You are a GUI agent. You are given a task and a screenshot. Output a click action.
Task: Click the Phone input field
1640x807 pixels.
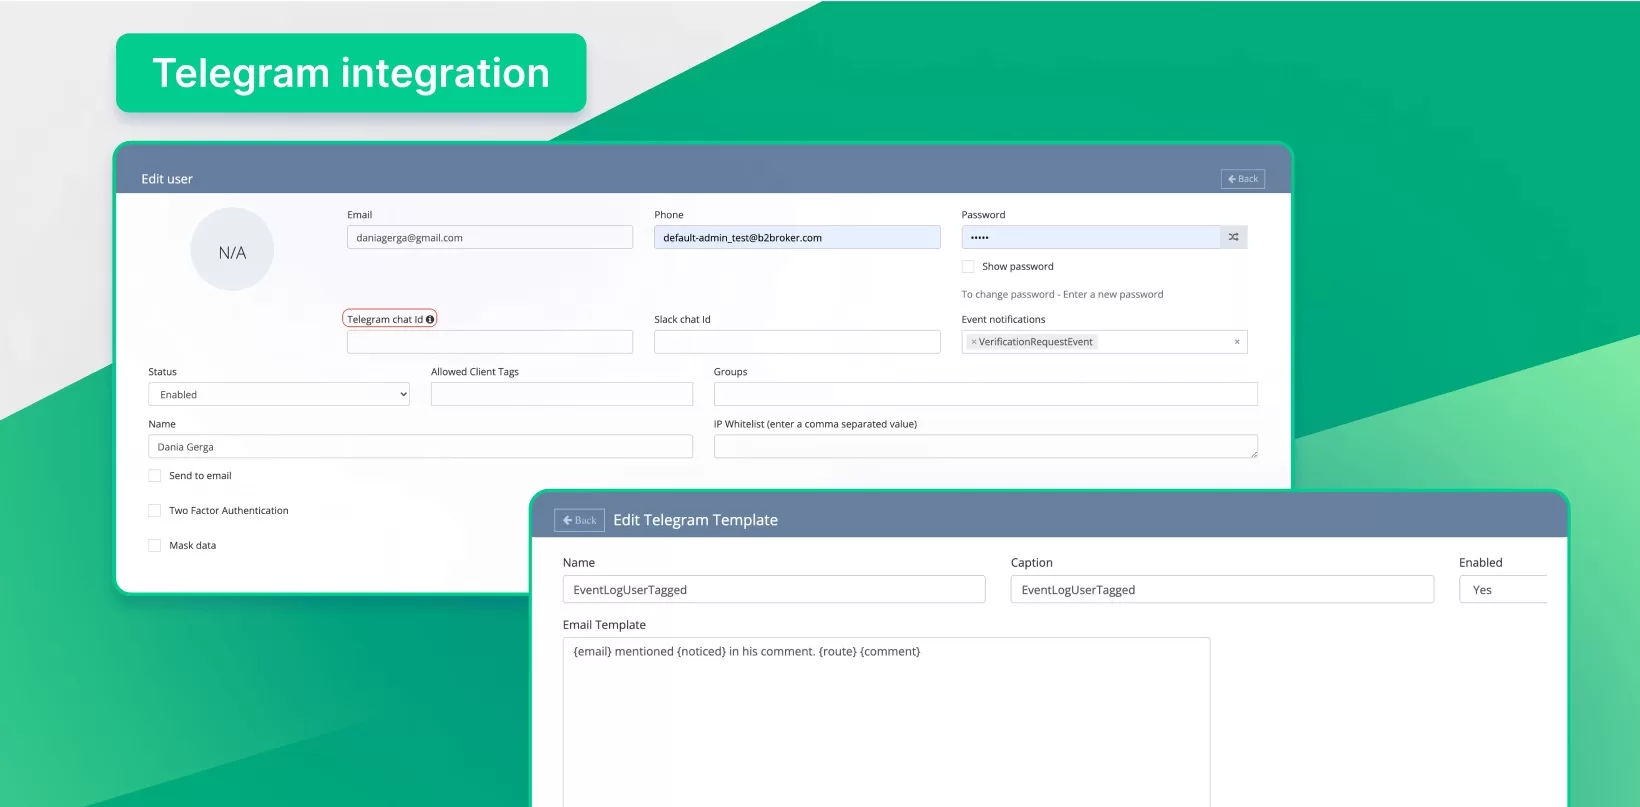(797, 237)
